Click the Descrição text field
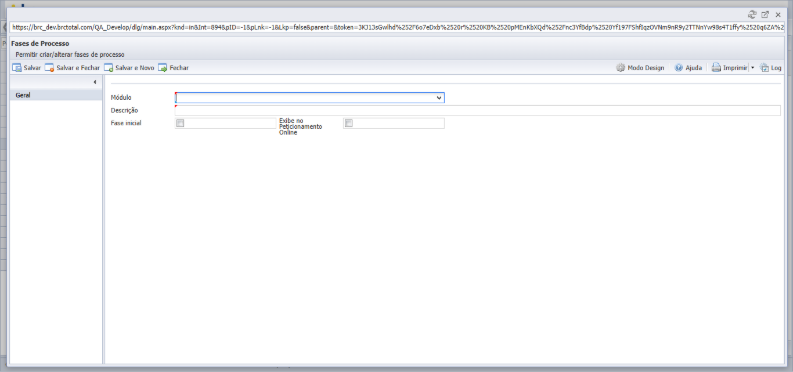 (x=477, y=110)
